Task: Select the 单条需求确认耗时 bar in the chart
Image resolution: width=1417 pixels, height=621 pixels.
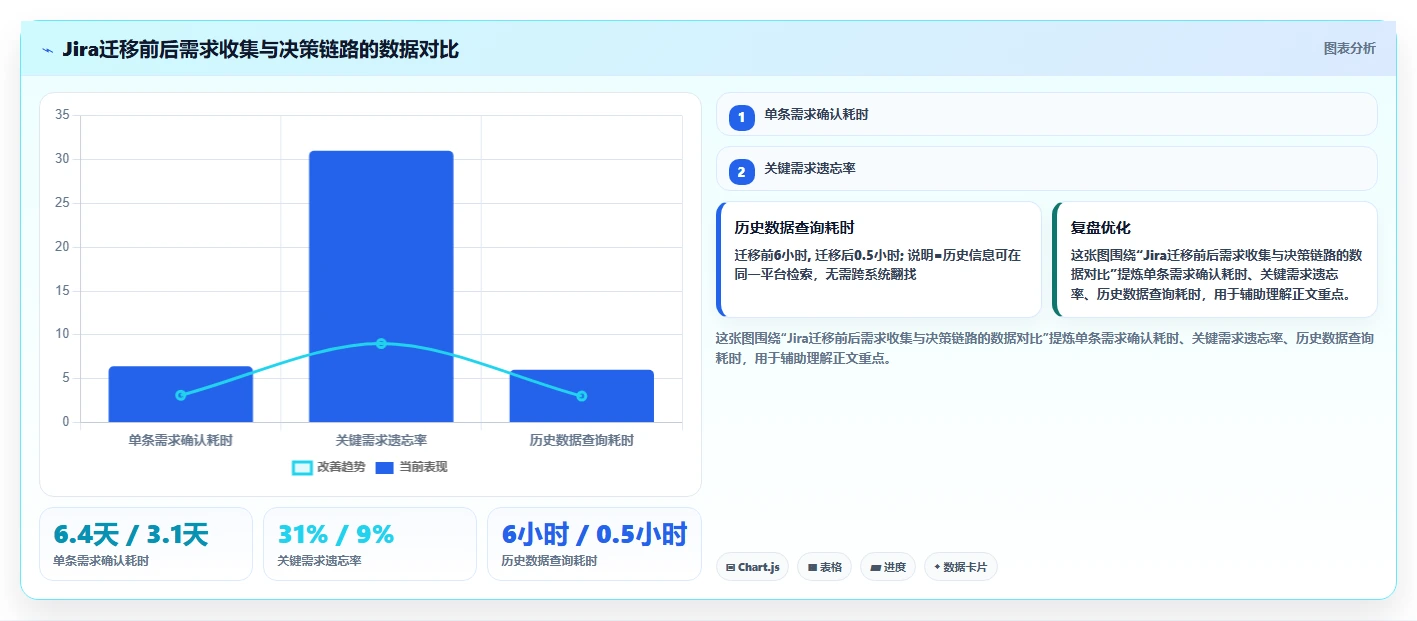Action: (180, 394)
